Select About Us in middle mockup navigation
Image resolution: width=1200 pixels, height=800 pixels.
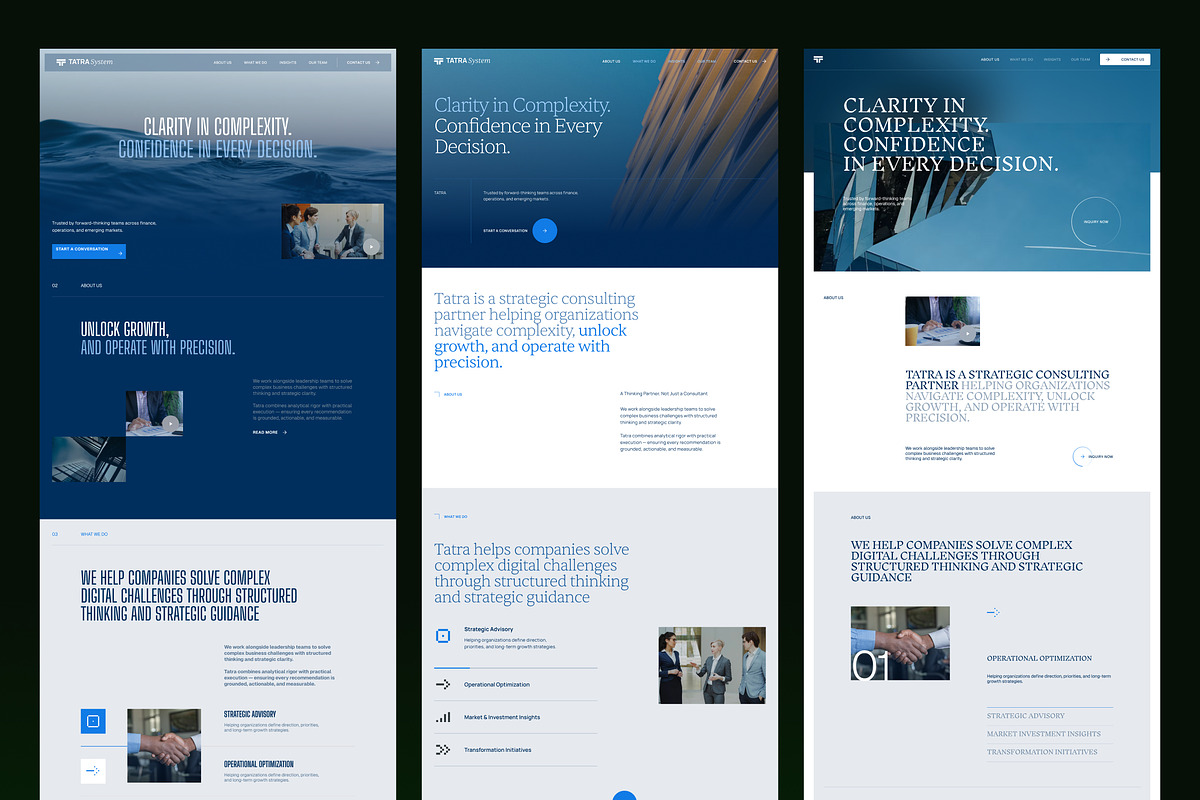(611, 61)
